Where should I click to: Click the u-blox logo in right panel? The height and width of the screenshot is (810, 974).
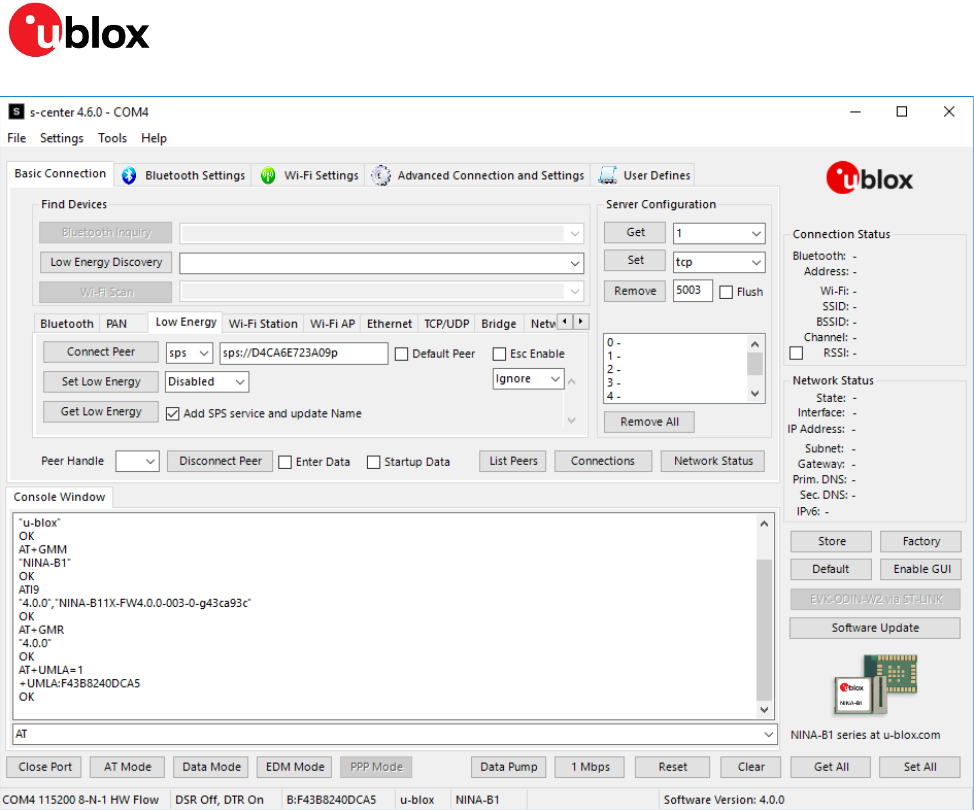click(x=869, y=178)
